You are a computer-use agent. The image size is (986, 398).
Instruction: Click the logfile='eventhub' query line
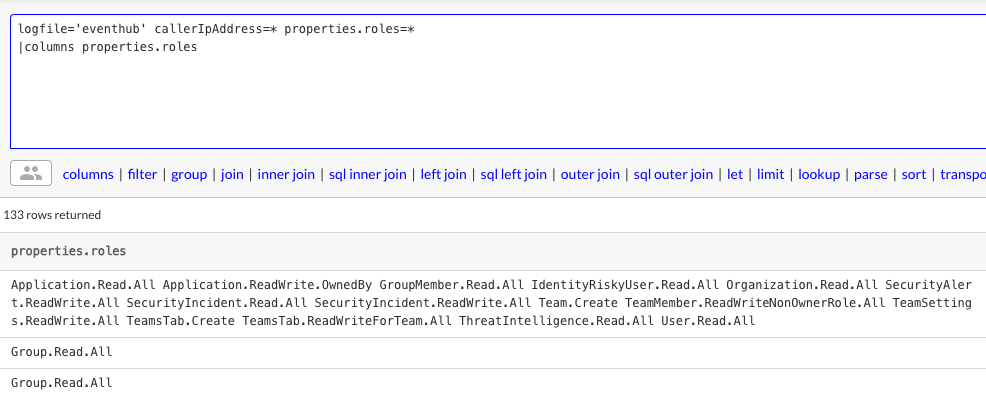pos(216,30)
